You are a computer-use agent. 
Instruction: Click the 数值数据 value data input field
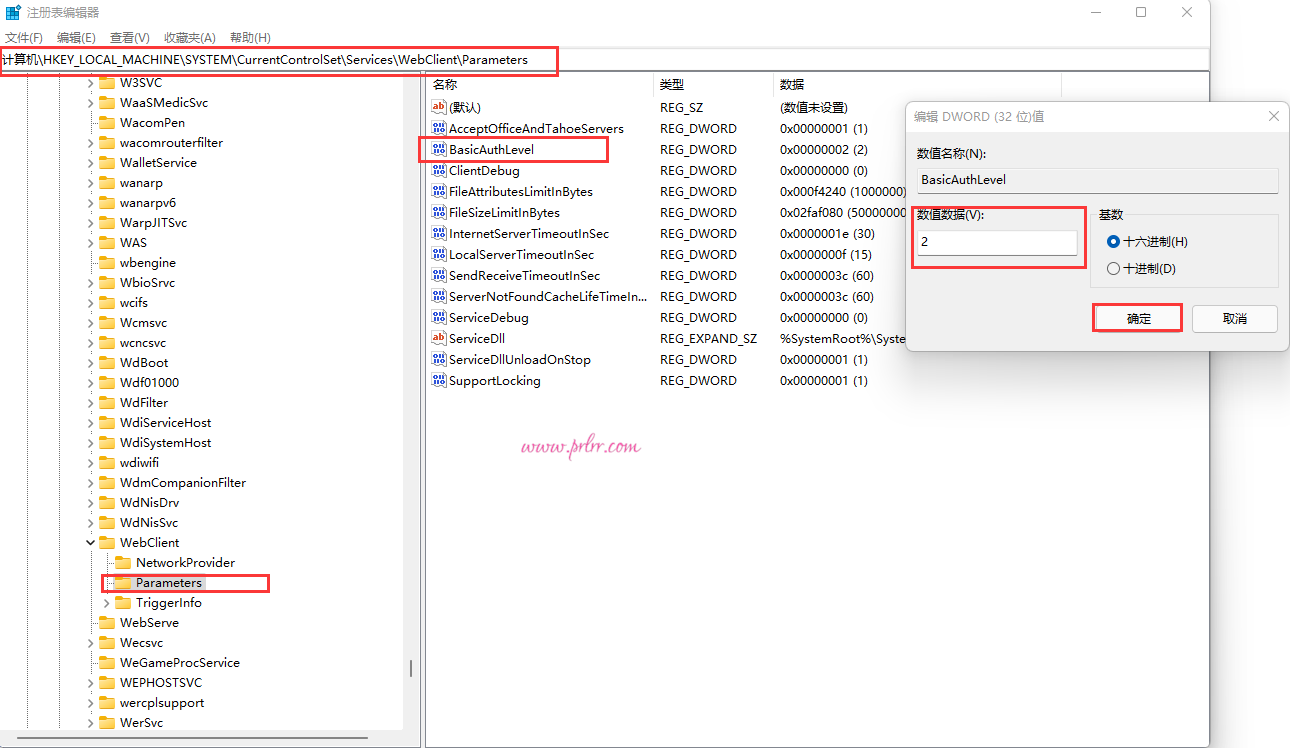click(x=997, y=242)
